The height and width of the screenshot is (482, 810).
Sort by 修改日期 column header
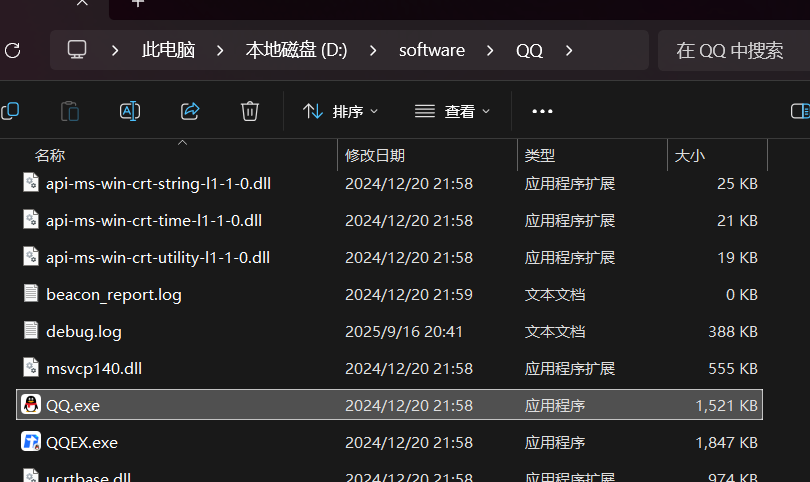375,156
